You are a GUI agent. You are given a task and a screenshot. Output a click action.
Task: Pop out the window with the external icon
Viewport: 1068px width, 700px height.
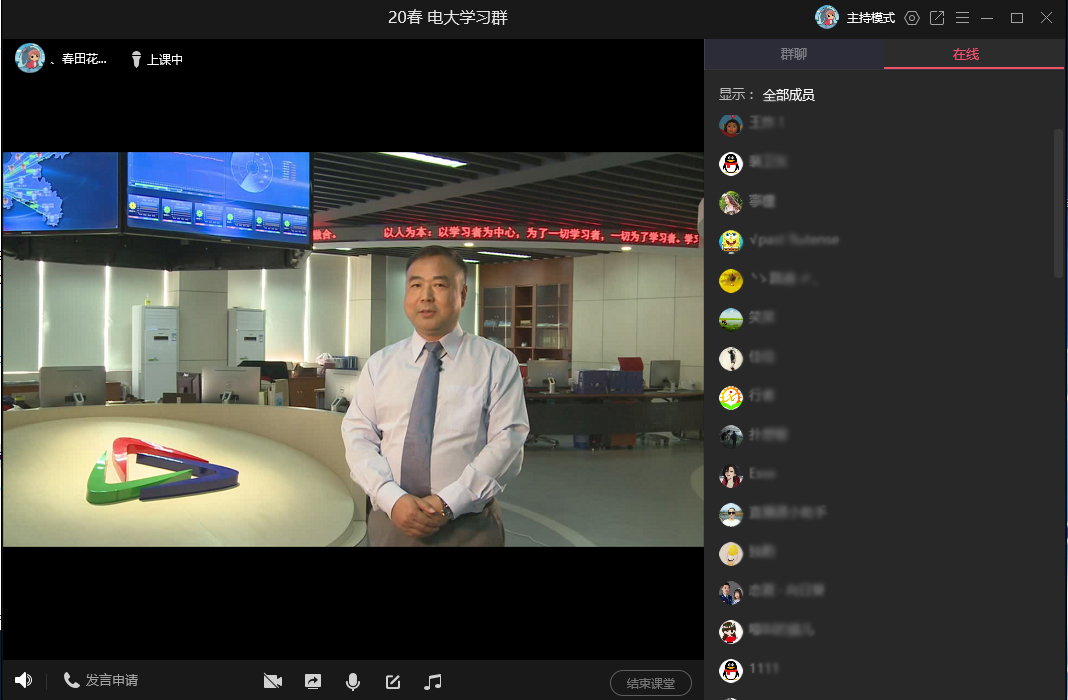[937, 18]
